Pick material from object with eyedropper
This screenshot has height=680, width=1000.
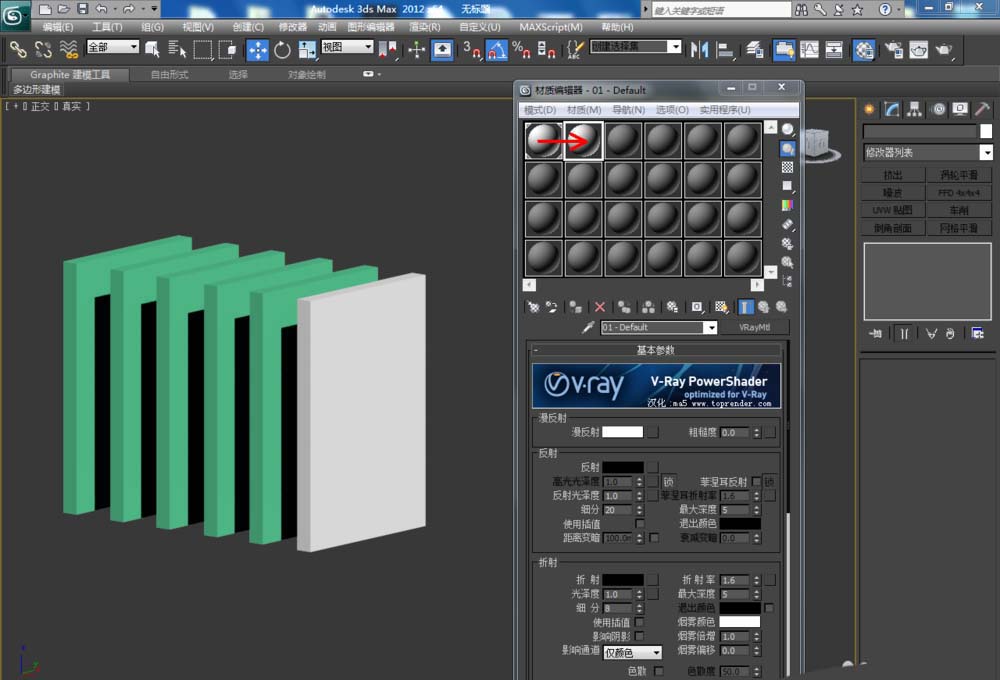pos(589,327)
